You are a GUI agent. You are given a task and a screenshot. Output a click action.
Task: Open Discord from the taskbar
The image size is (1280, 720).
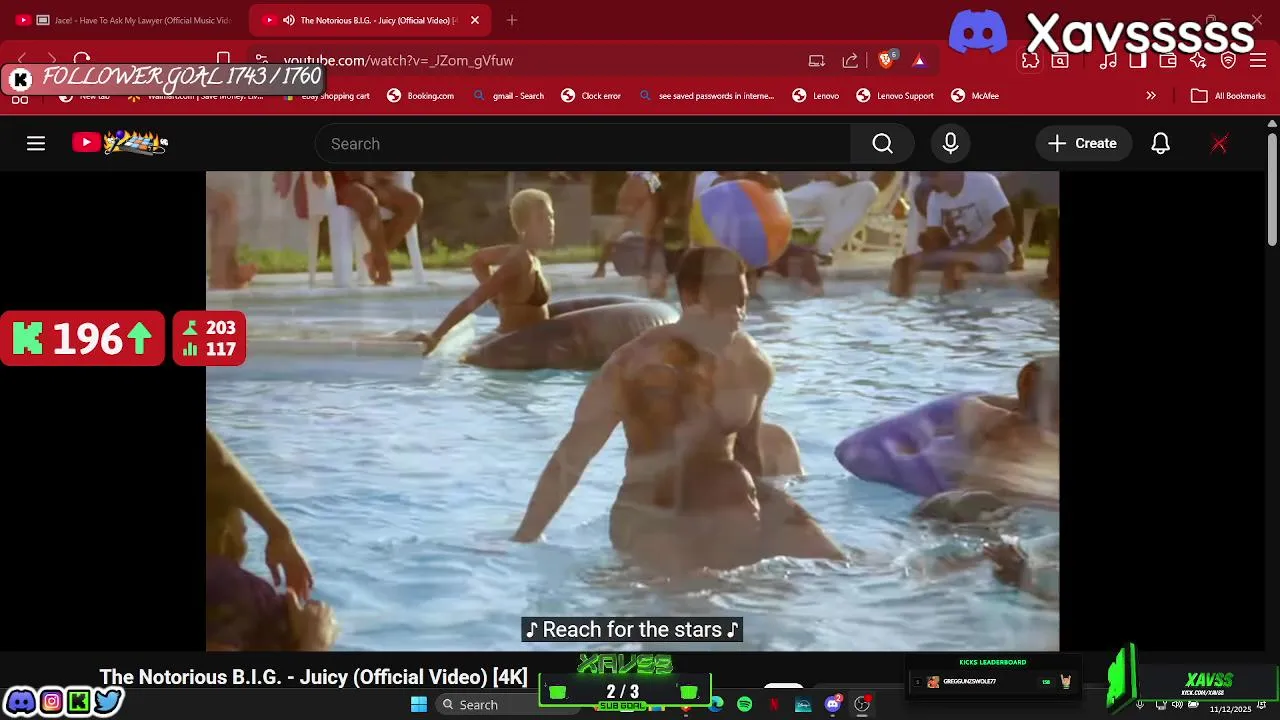coord(833,704)
